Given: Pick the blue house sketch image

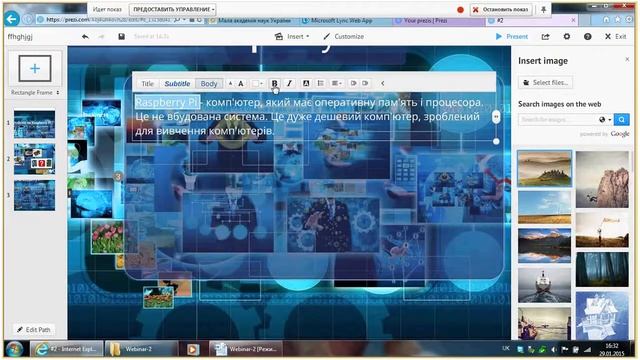Looking at the screenshot, I should coord(602,315).
